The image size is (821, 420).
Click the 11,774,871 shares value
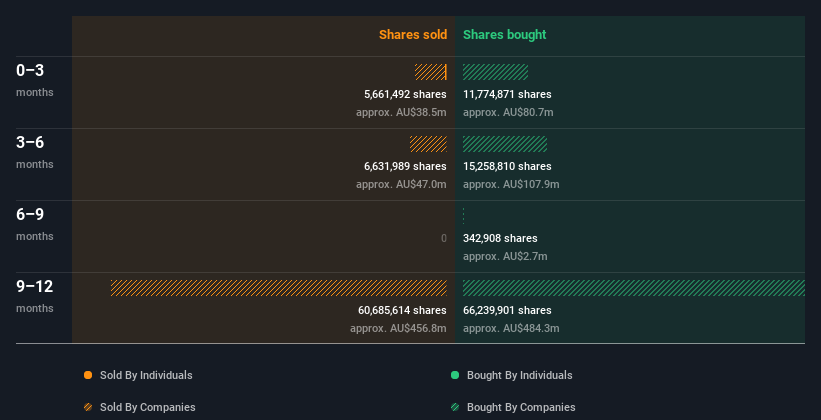(507, 94)
